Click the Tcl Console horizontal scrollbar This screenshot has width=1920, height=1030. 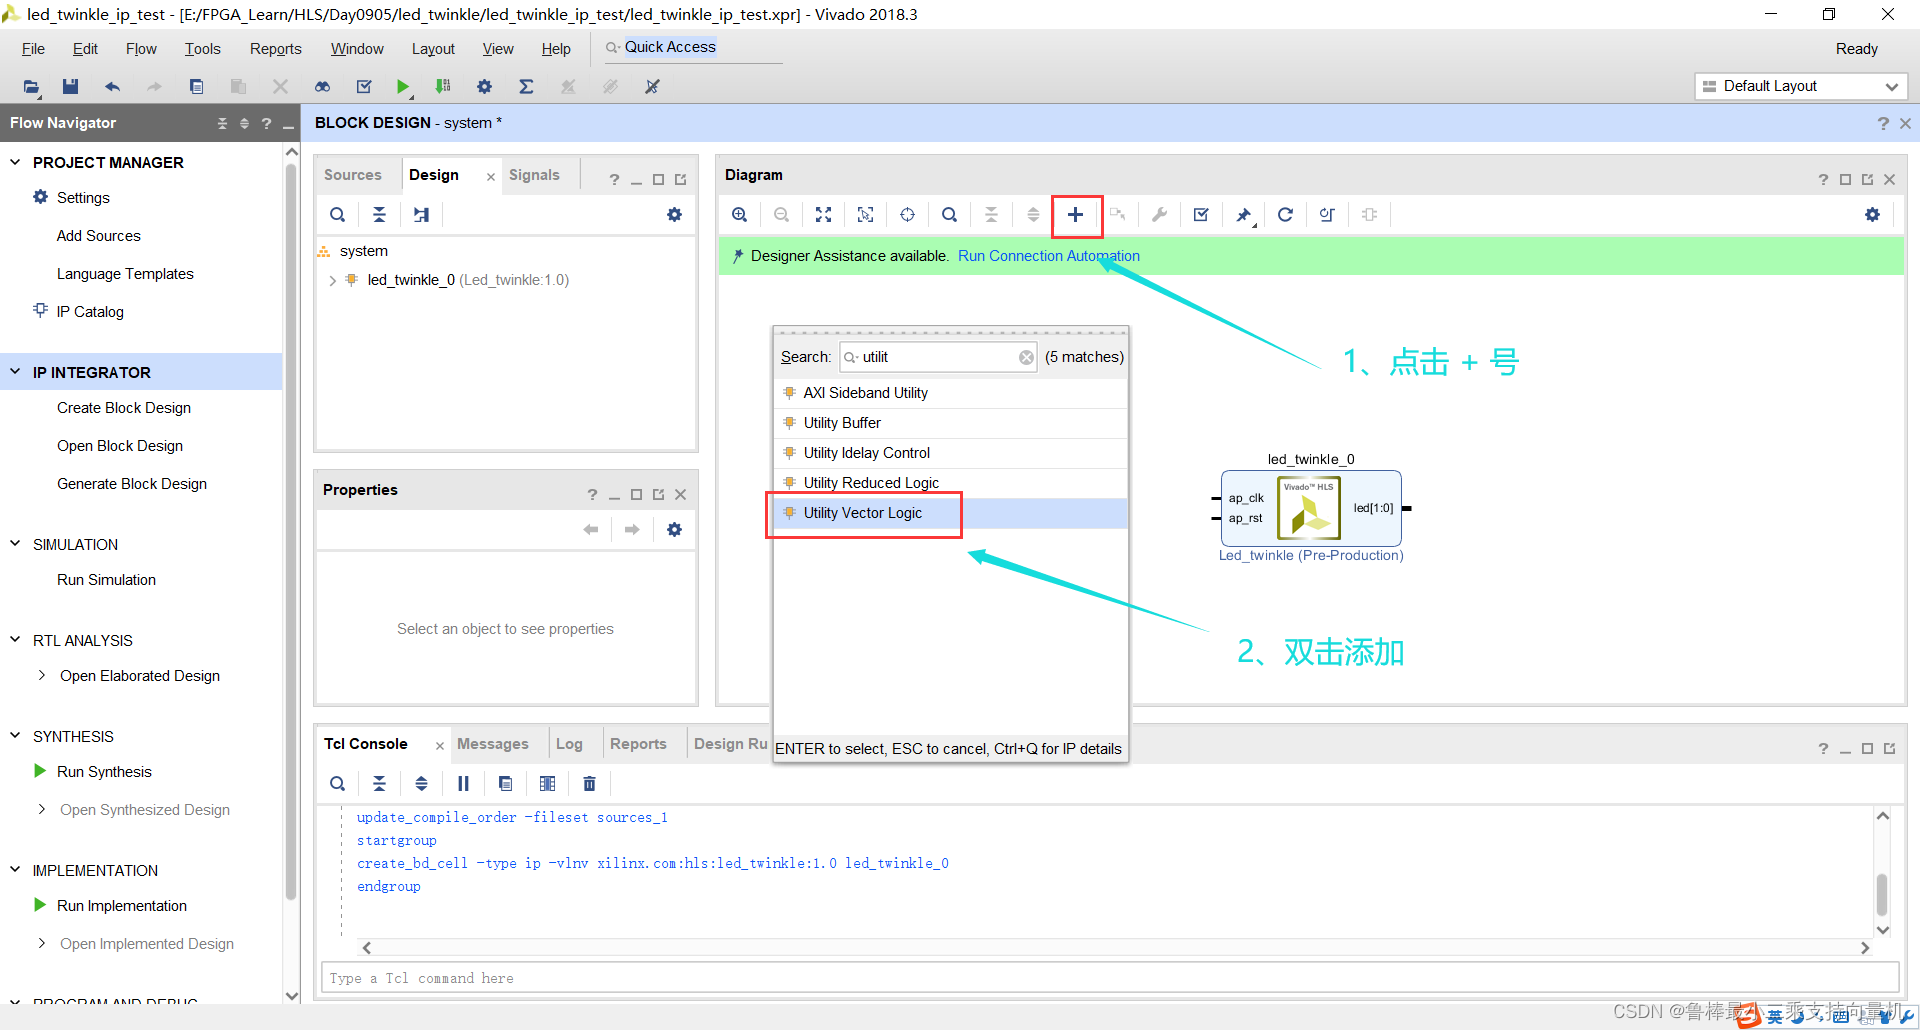(x=1115, y=948)
